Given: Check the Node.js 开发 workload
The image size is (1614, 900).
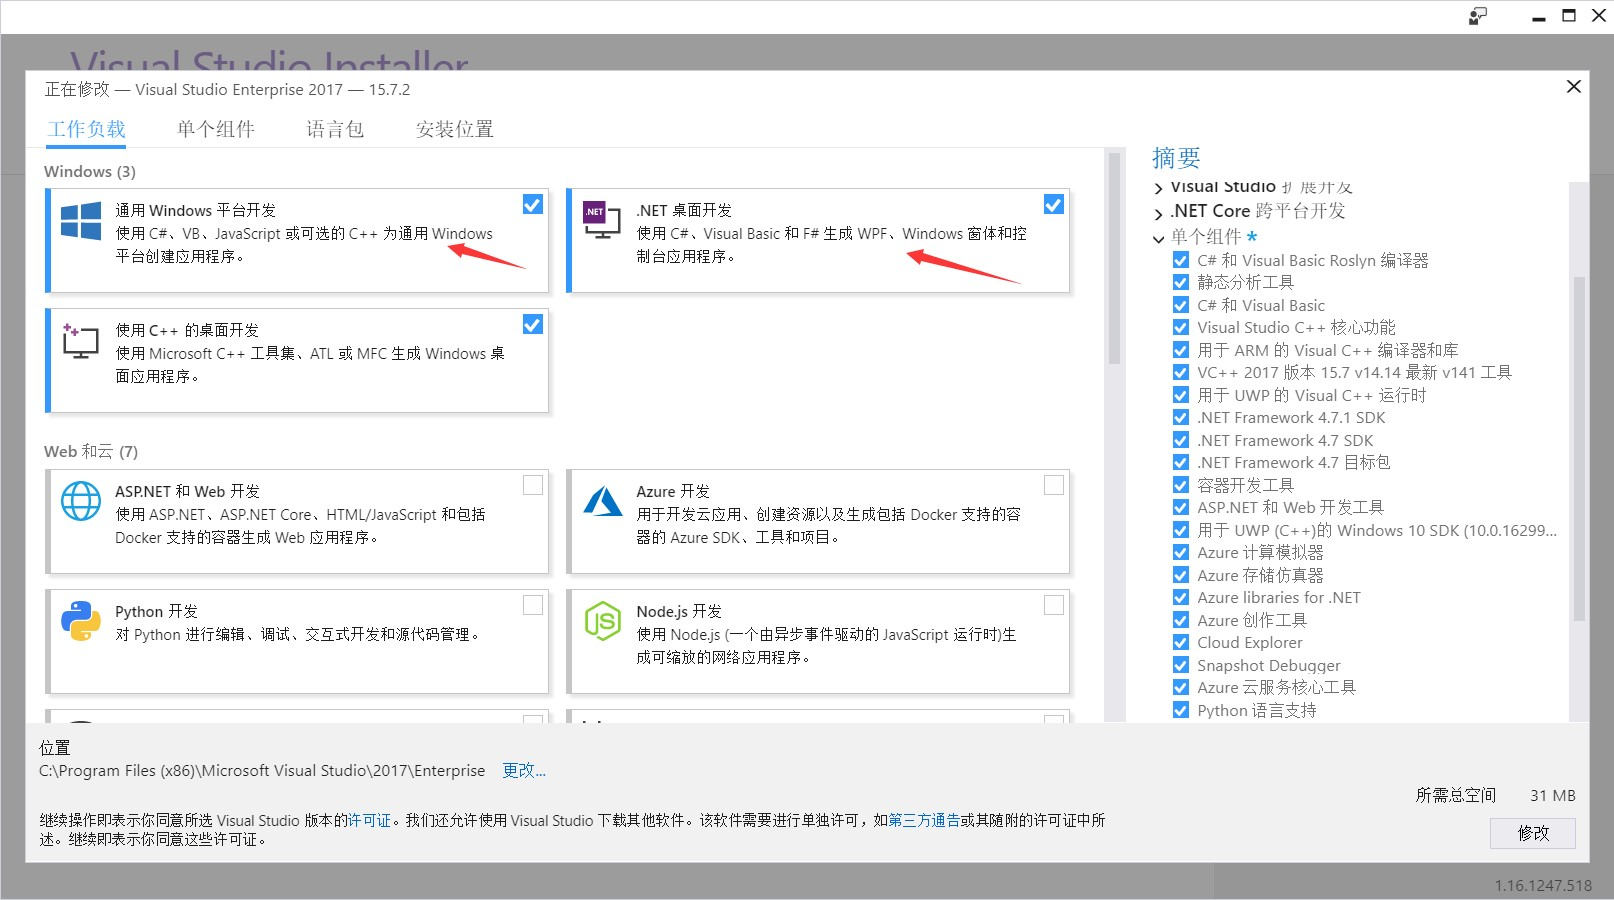Looking at the screenshot, I should click(1054, 605).
